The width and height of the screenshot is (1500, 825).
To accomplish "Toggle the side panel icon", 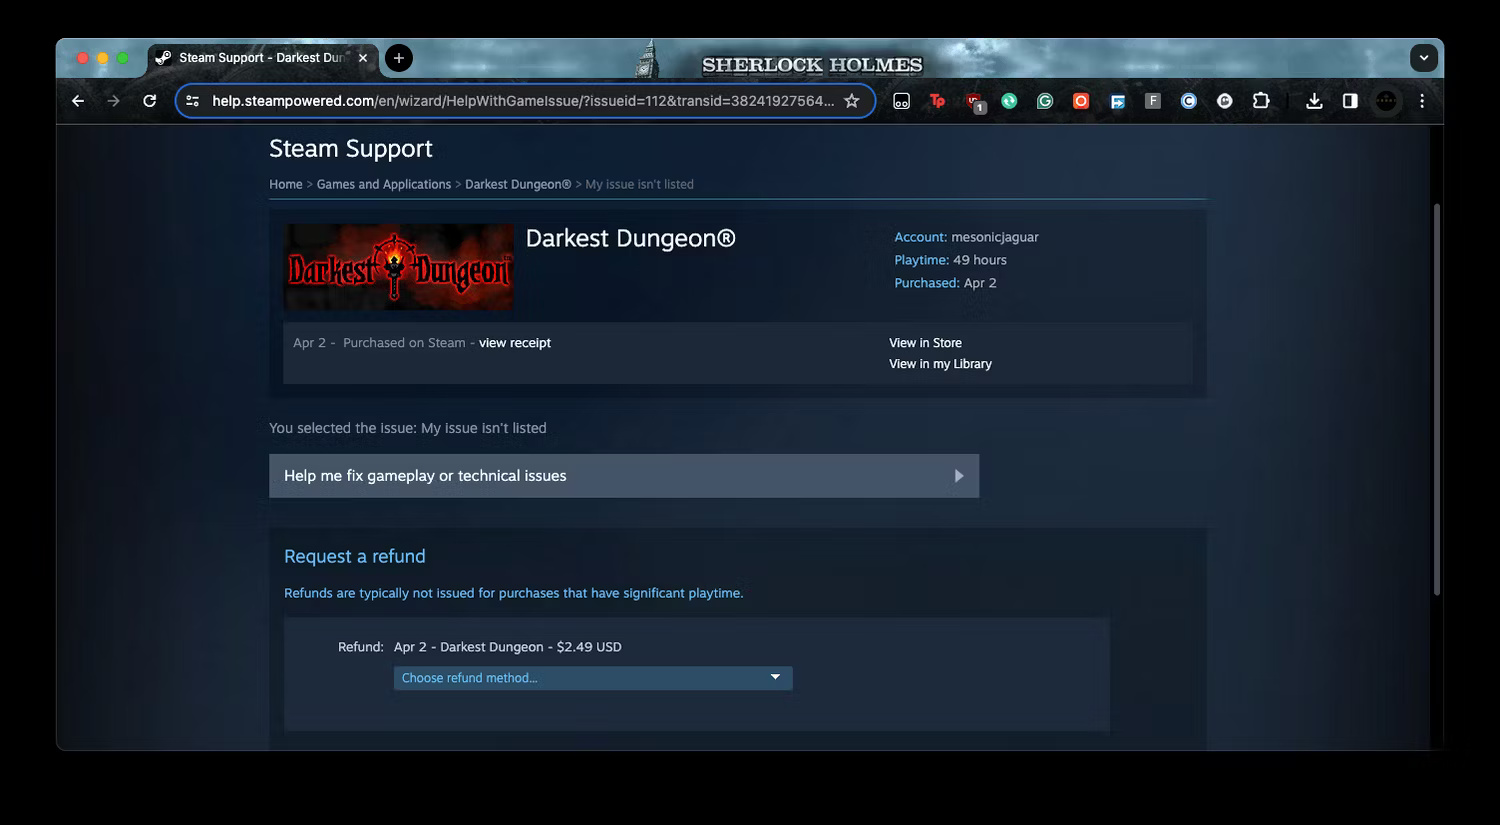I will [x=1350, y=100].
